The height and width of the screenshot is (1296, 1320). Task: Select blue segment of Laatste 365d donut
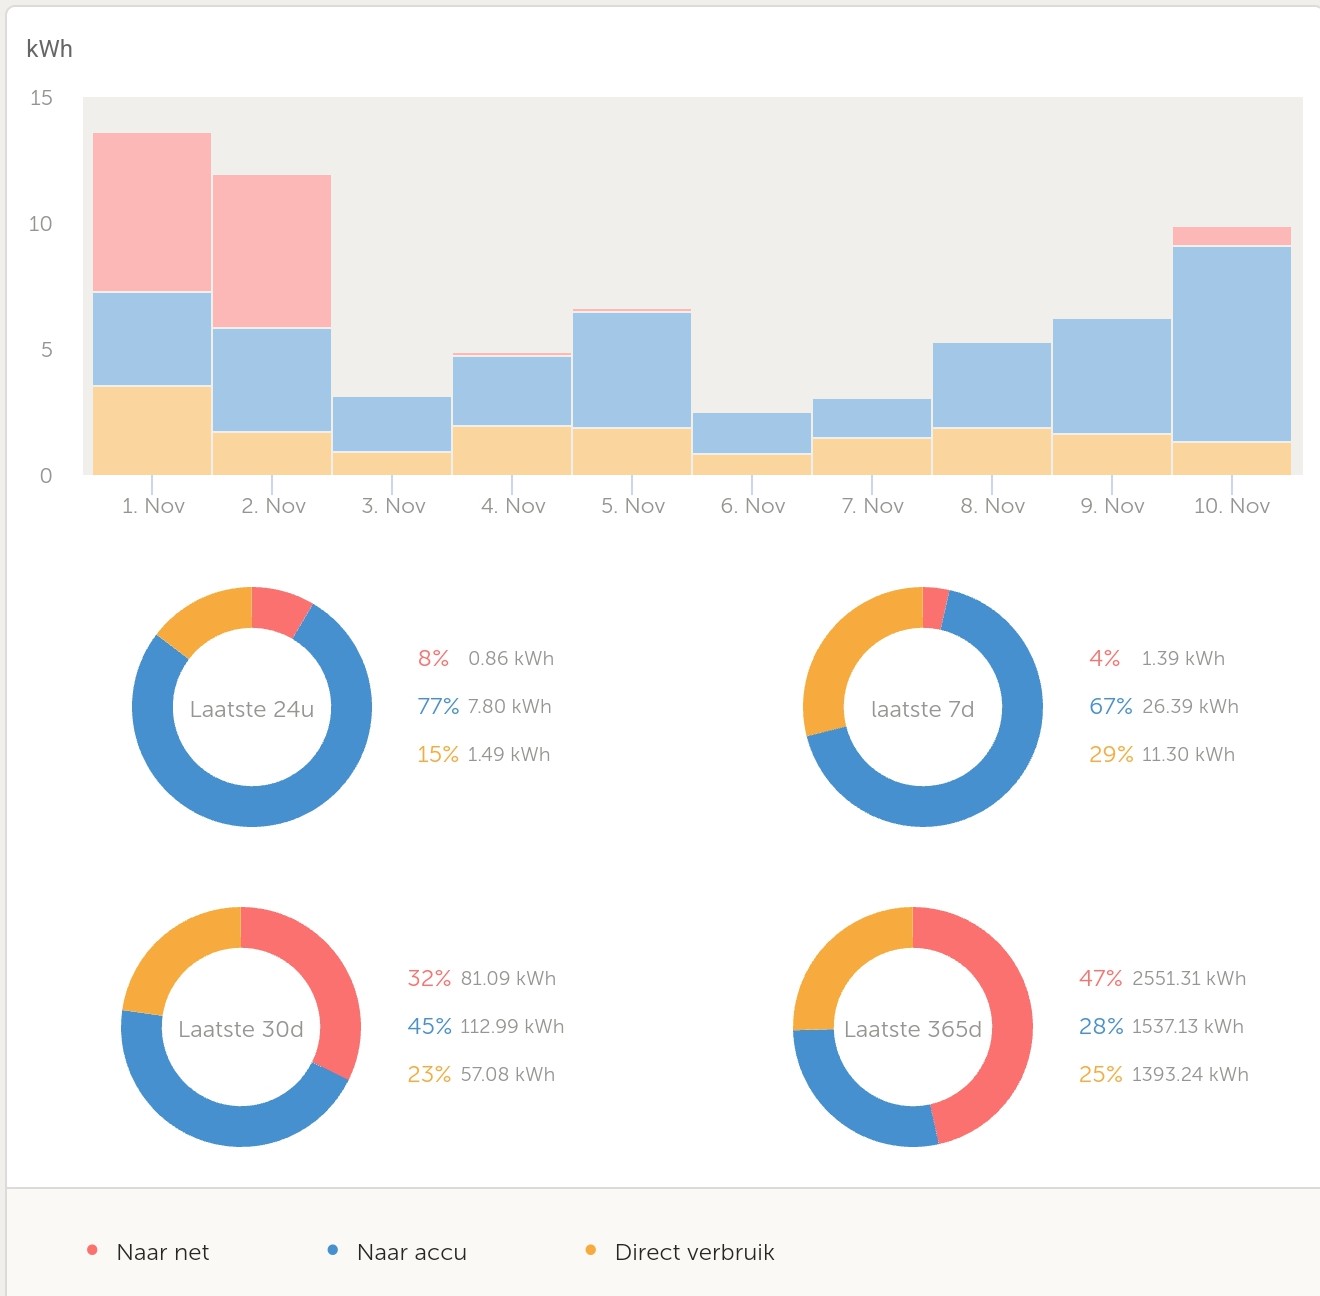[x=850, y=1100]
